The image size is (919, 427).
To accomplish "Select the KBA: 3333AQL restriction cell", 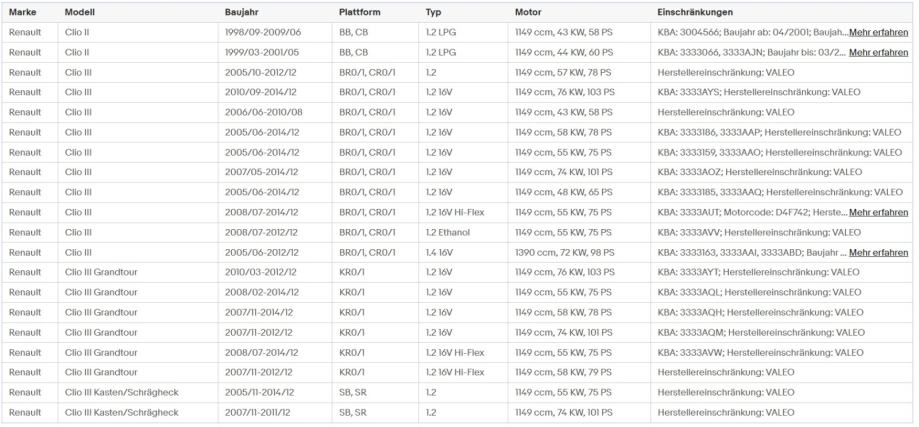I will point(759,292).
